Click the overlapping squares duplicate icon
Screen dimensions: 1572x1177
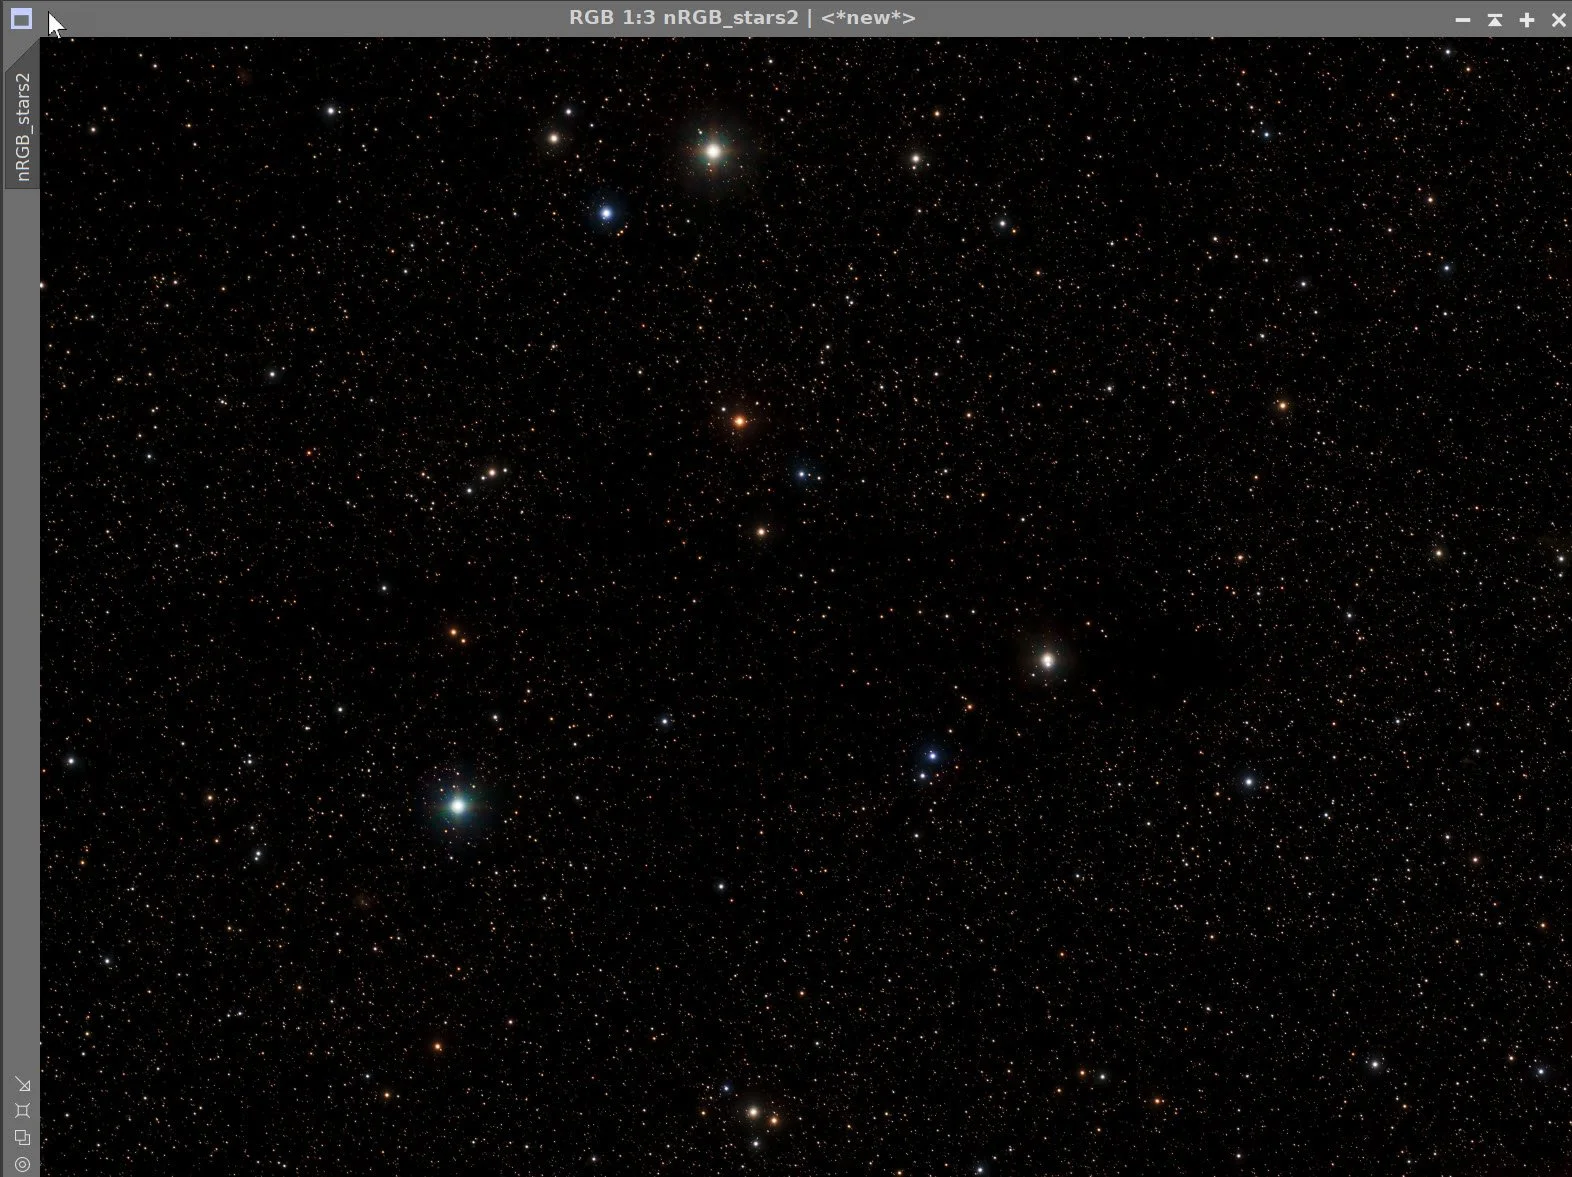click(22, 1138)
